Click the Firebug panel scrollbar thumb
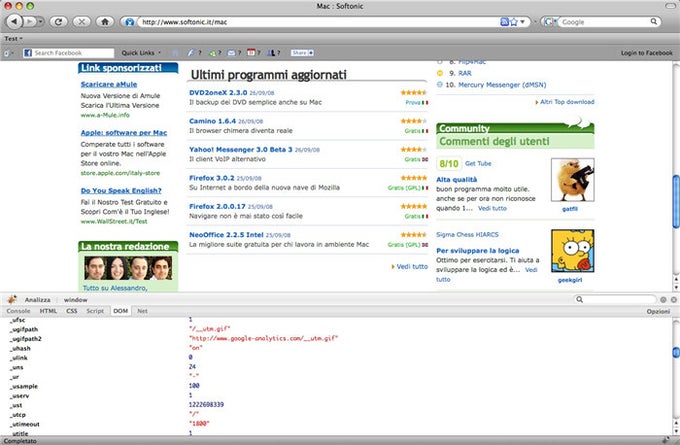This screenshot has height=445, width=680. [676, 352]
